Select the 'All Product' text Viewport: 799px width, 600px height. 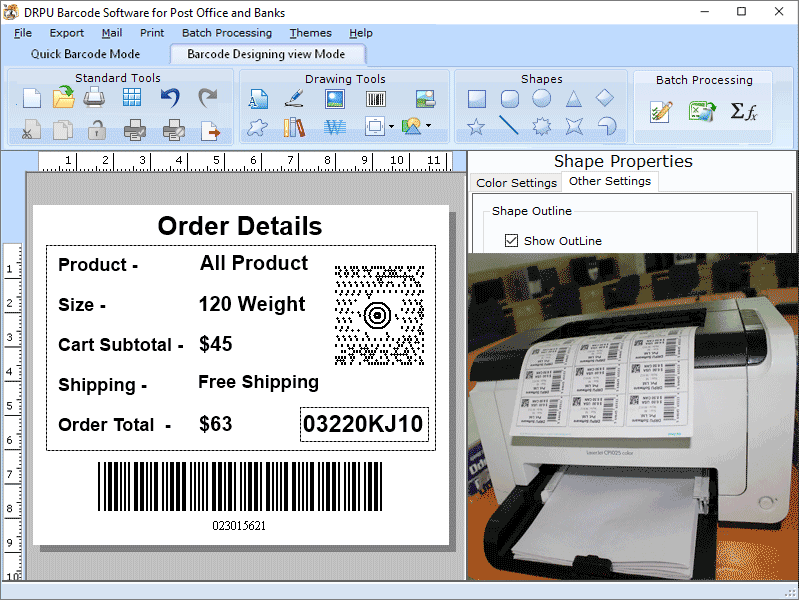[254, 263]
